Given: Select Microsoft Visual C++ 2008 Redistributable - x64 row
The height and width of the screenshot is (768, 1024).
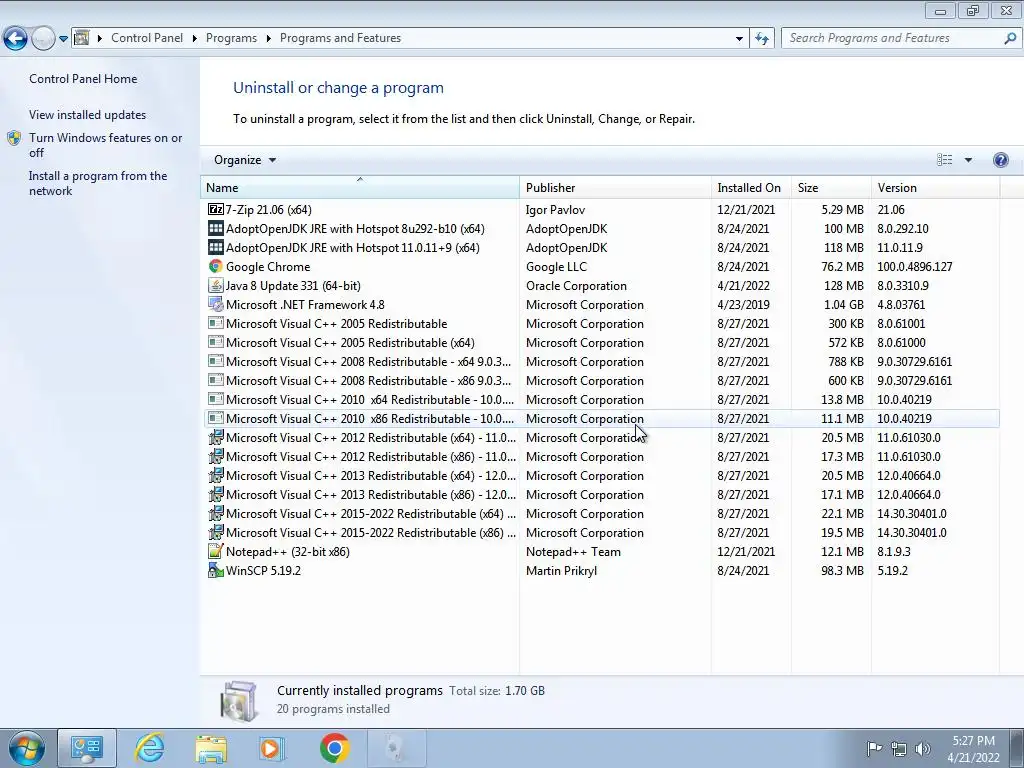Looking at the screenshot, I should click(601, 362).
